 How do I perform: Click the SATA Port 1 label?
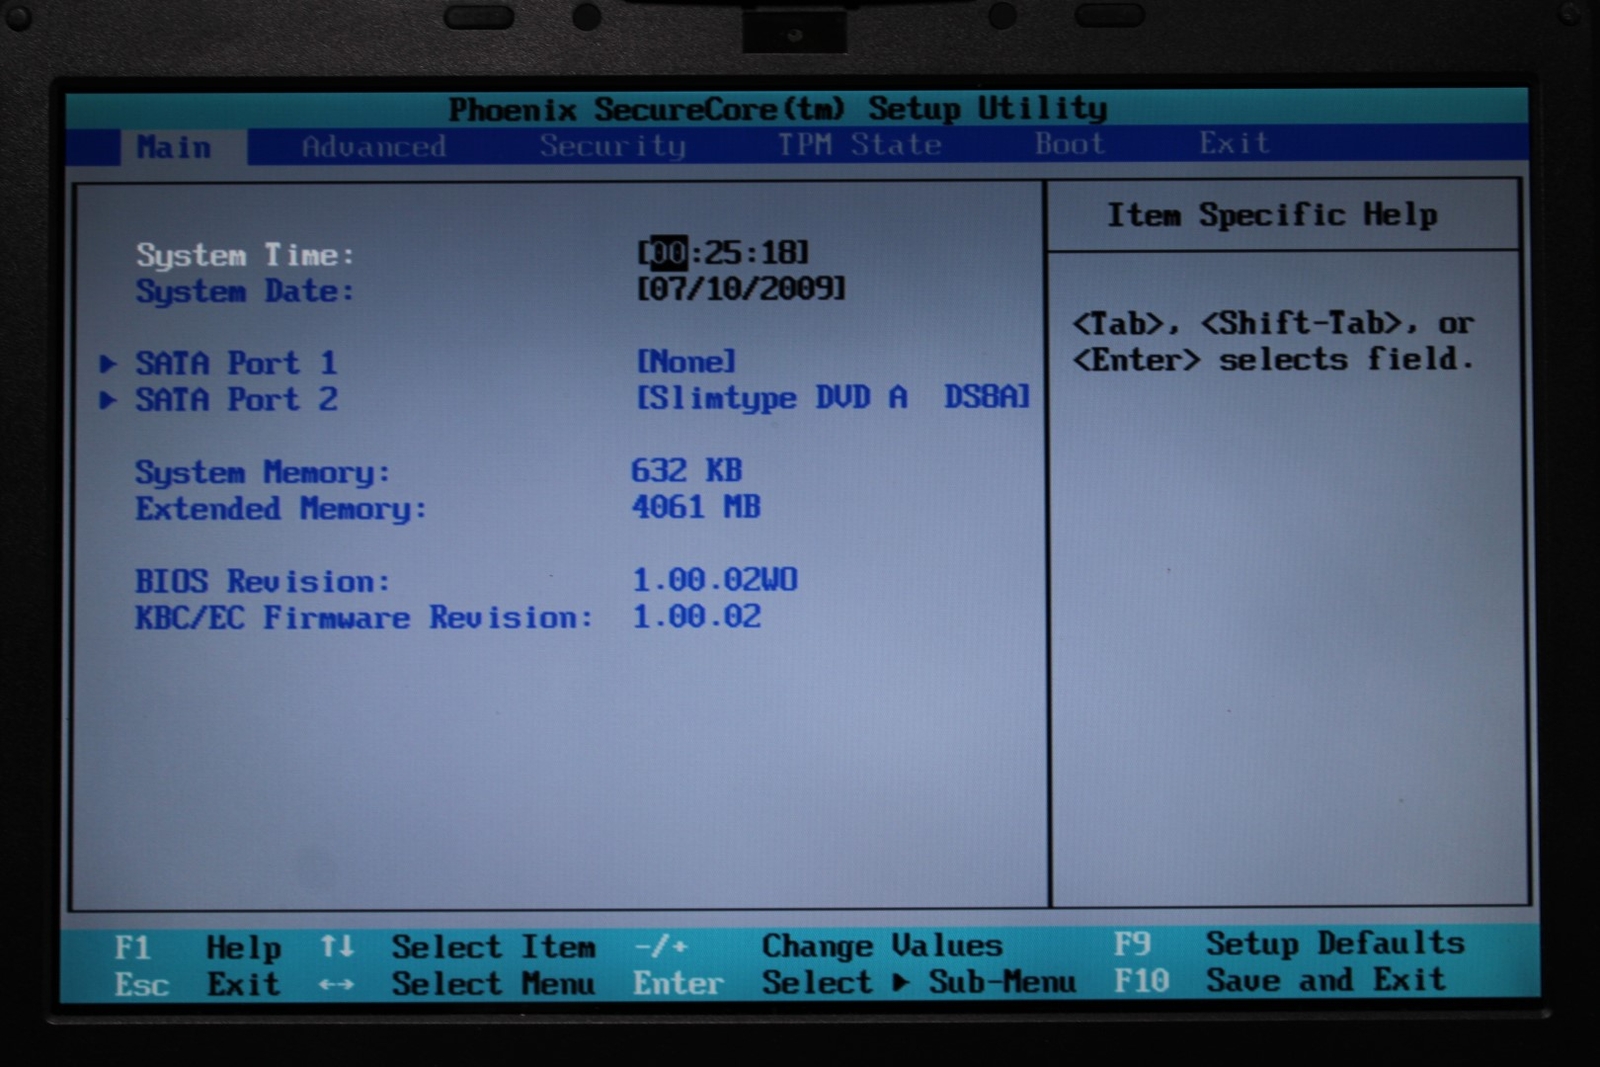pos(236,362)
